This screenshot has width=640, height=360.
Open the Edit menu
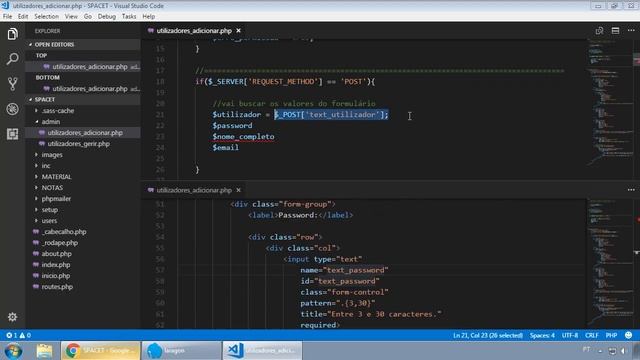pyautogui.click(x=23, y=16)
